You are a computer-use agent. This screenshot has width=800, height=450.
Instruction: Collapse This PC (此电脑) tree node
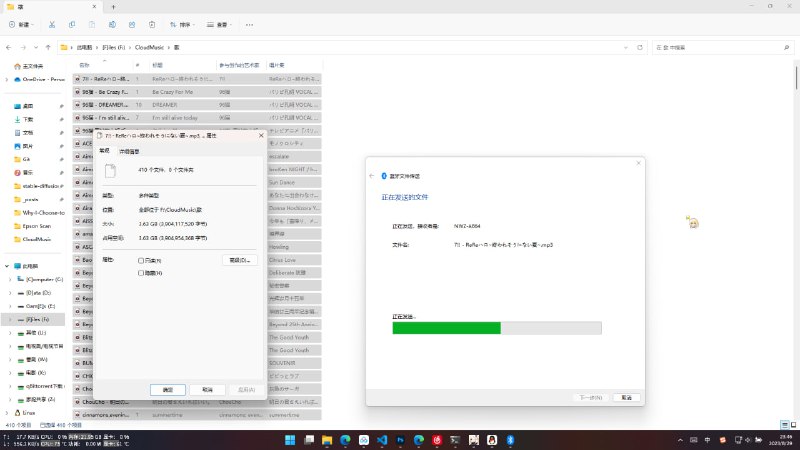7,266
